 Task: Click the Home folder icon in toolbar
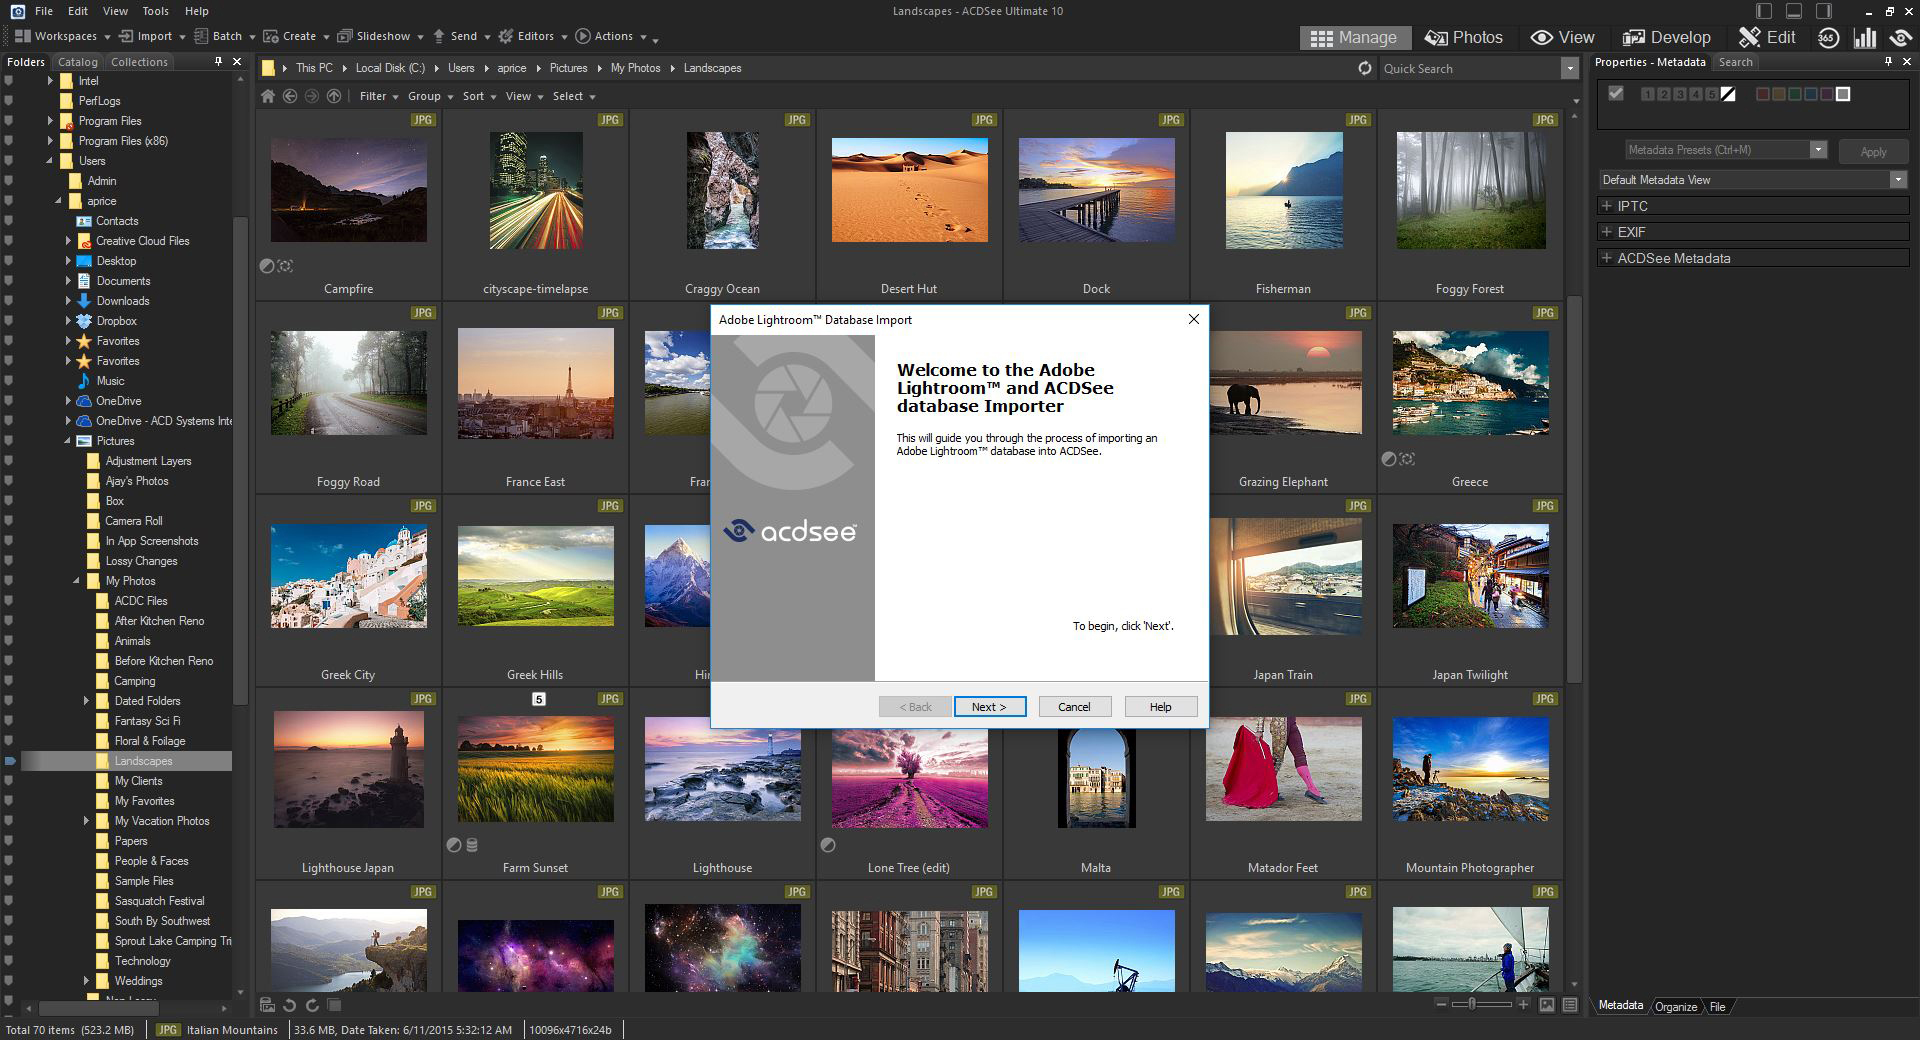[x=268, y=96]
